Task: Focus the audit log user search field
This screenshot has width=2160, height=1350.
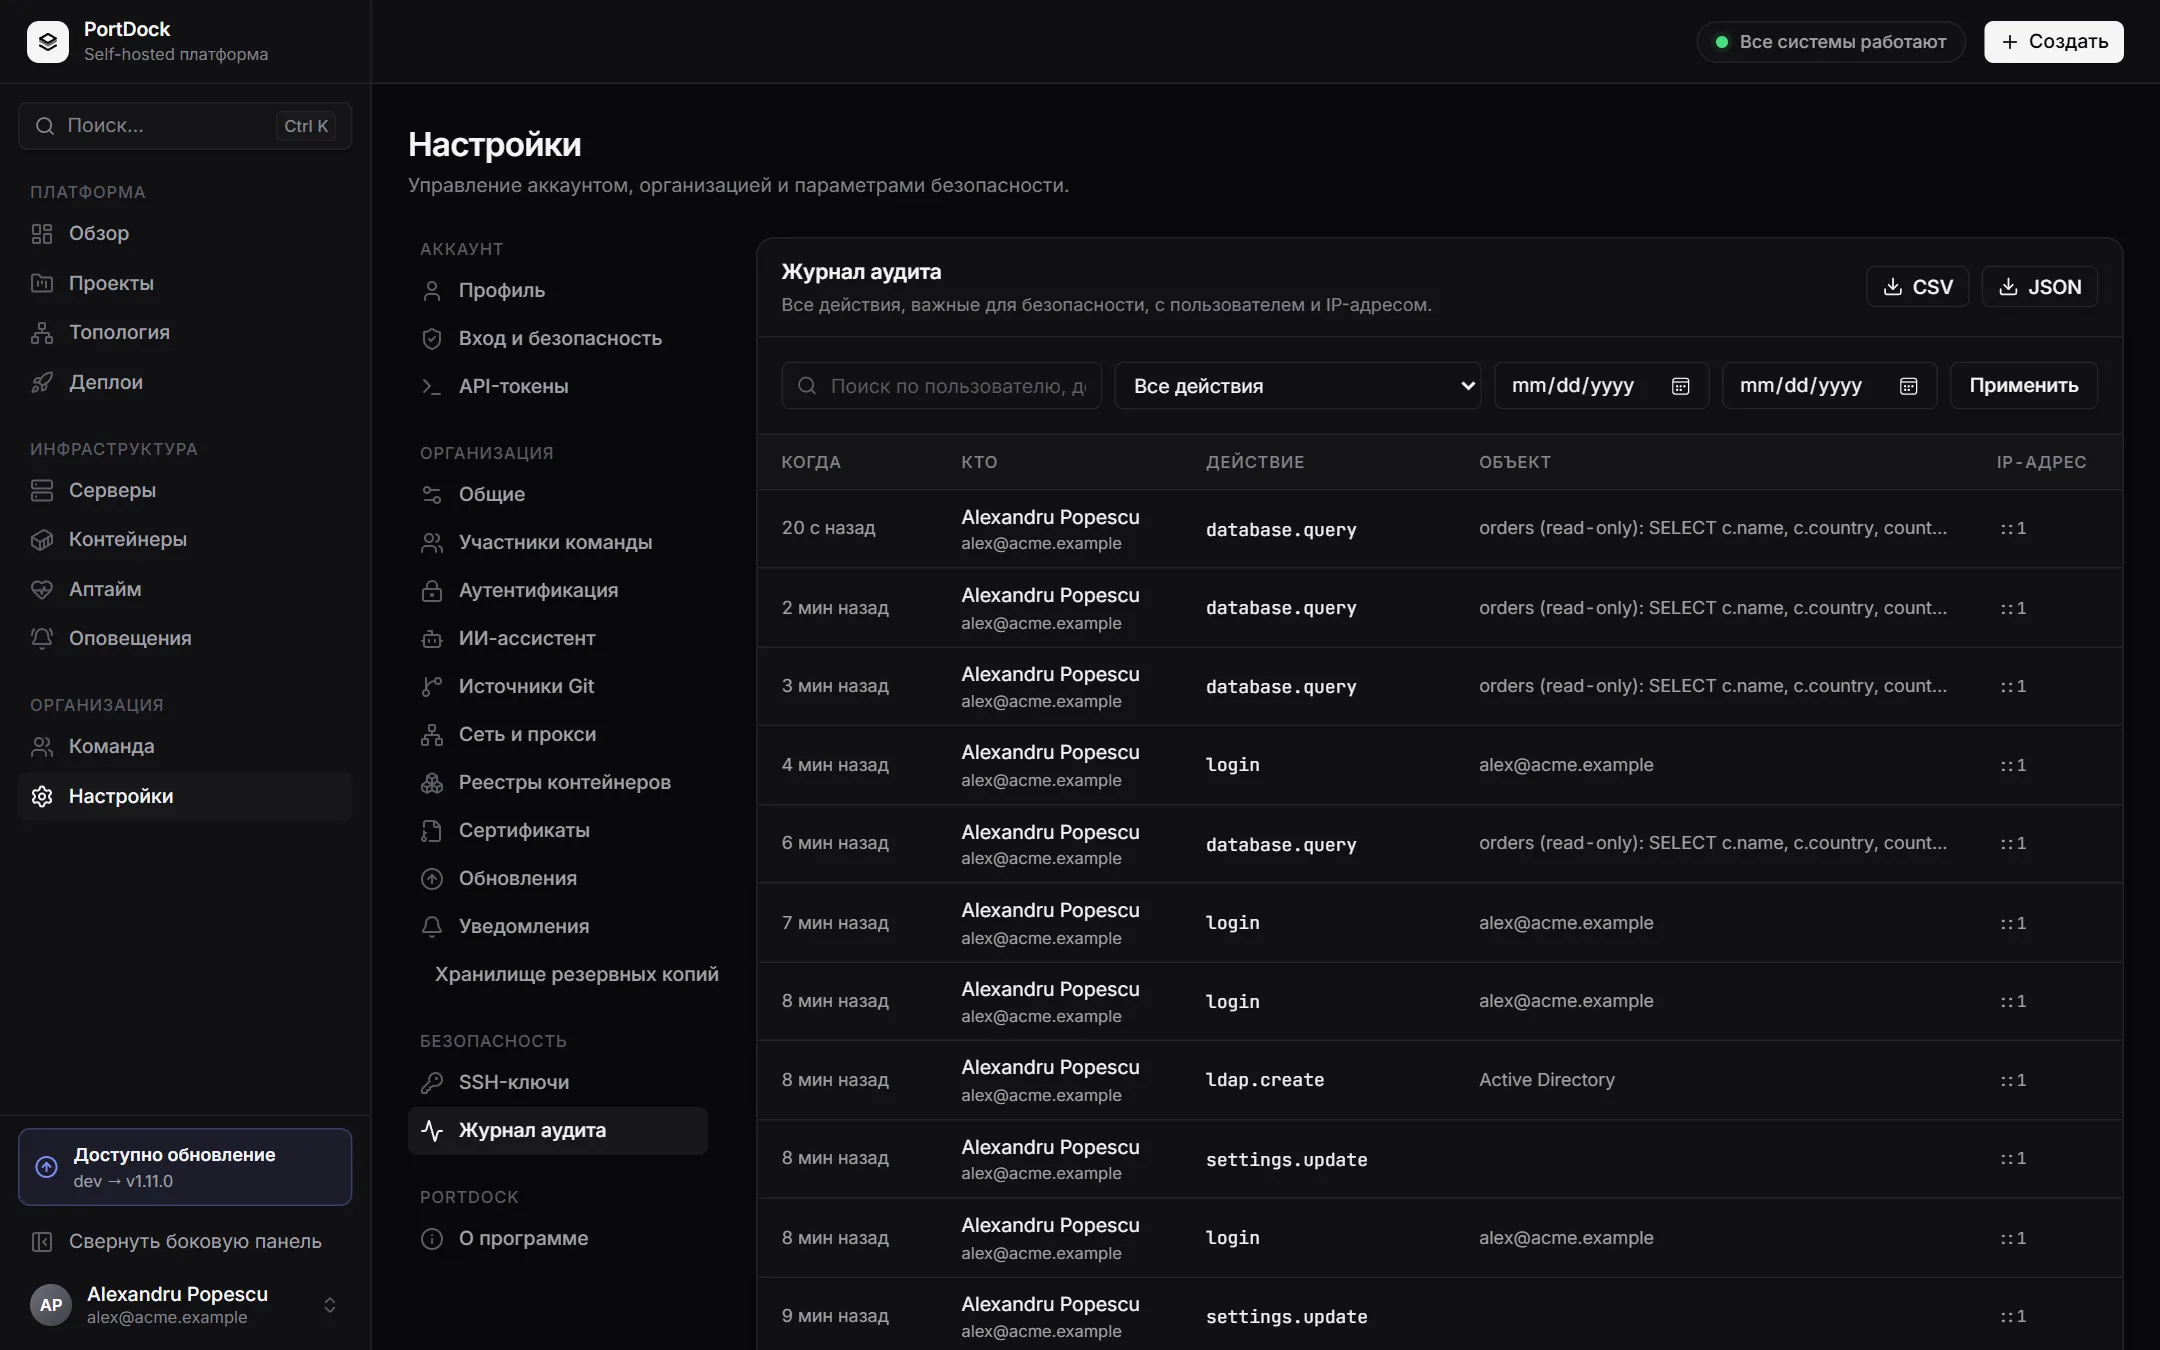Action: (941, 385)
